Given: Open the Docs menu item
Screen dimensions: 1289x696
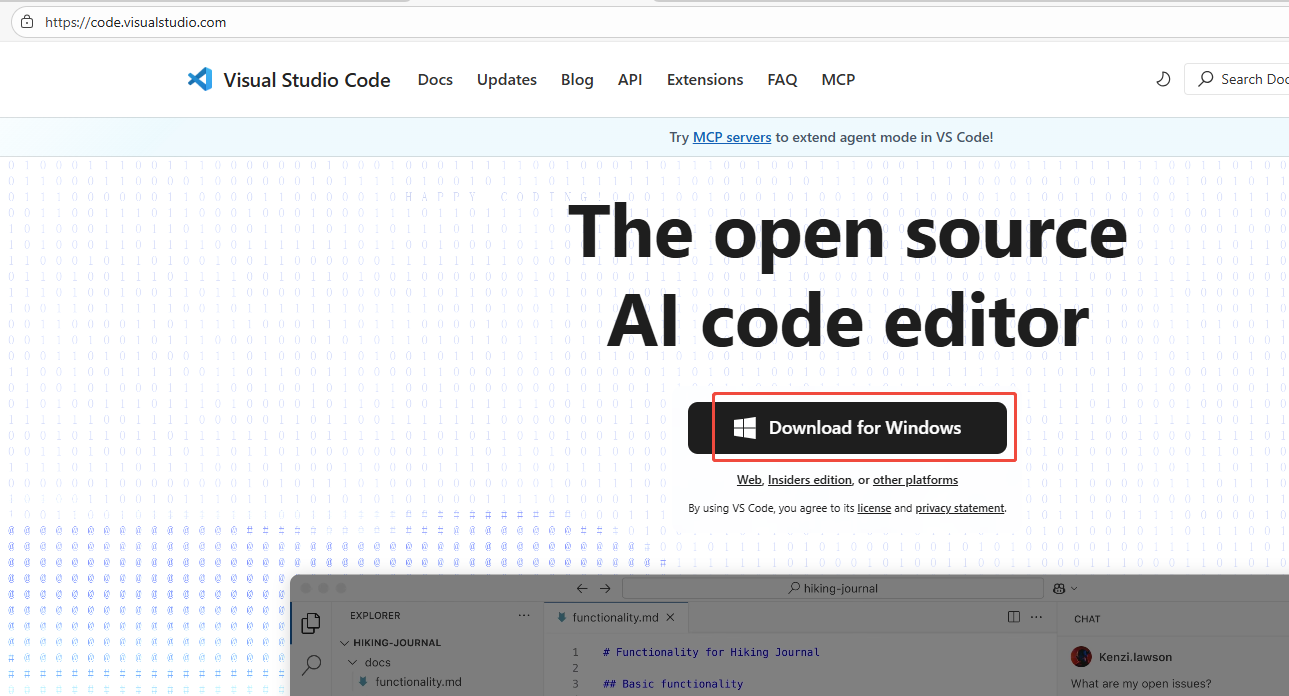Looking at the screenshot, I should (435, 79).
